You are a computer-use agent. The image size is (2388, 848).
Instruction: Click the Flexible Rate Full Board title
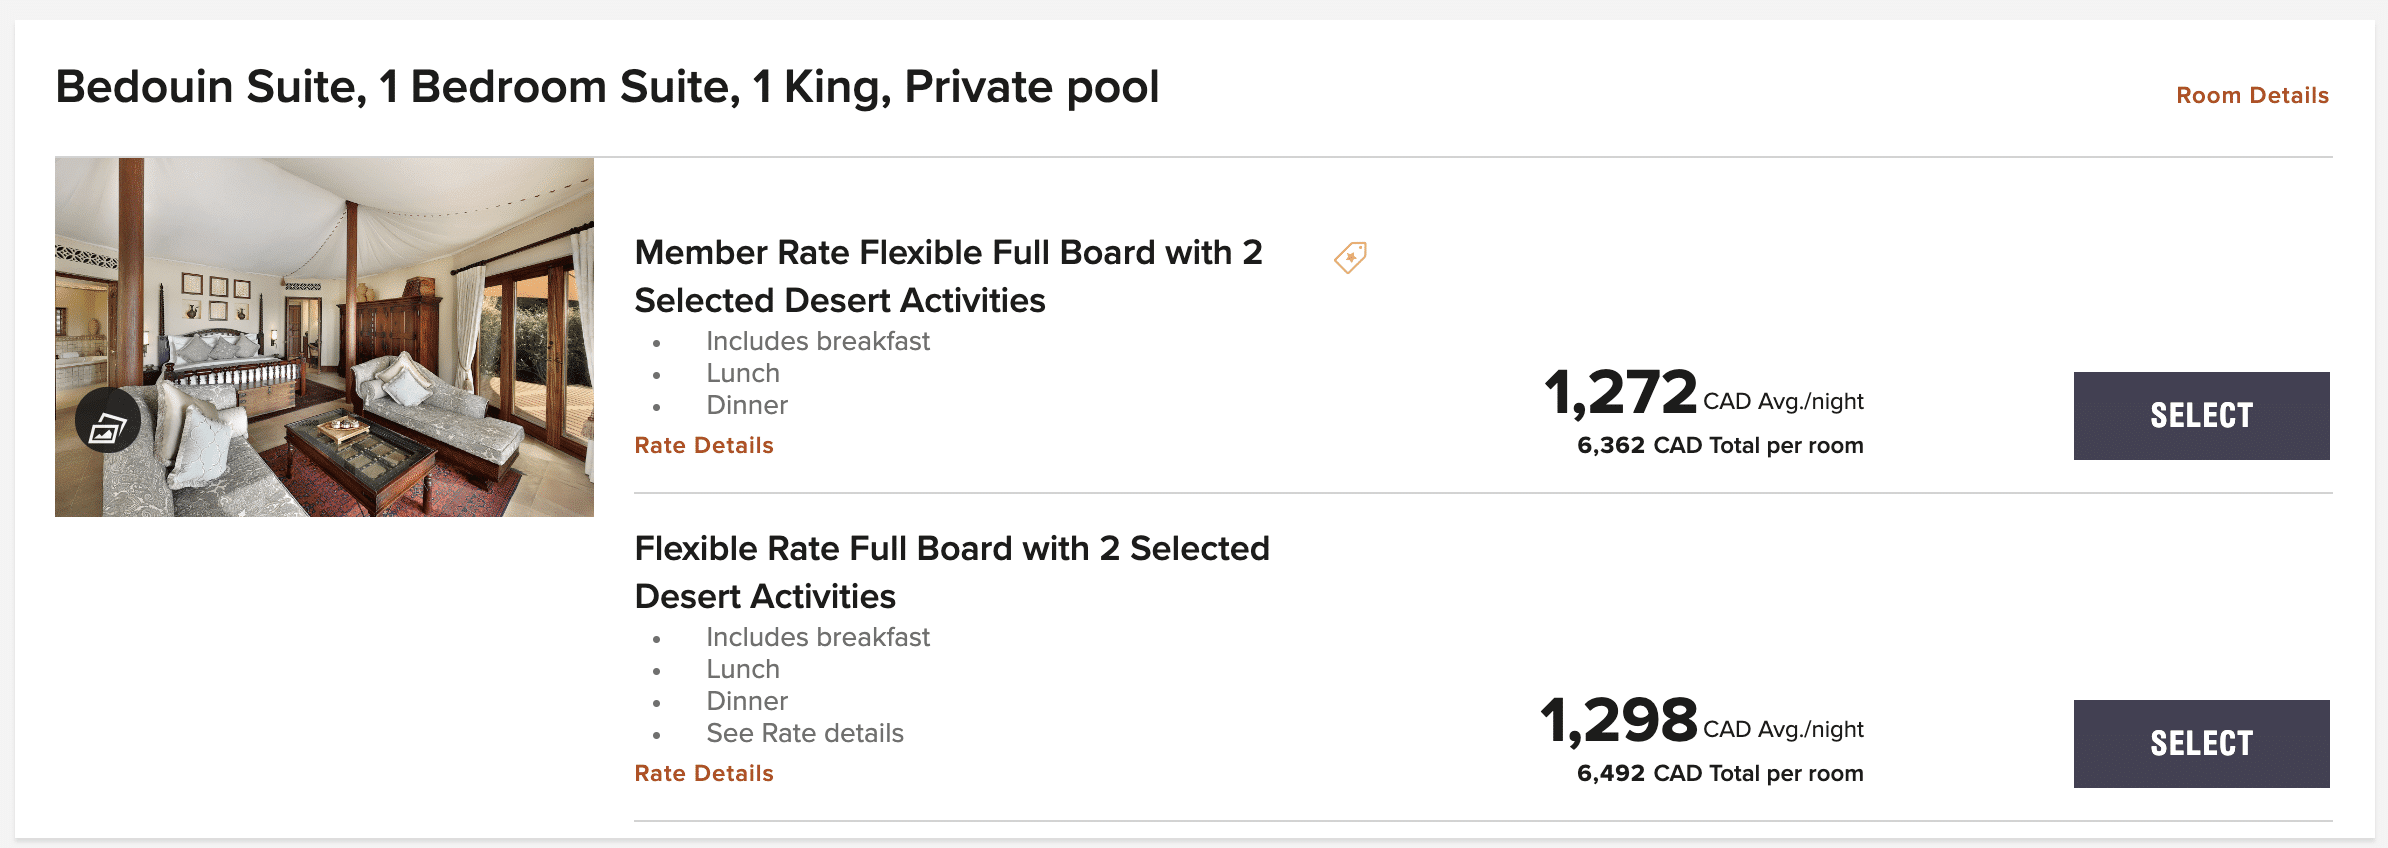click(952, 572)
